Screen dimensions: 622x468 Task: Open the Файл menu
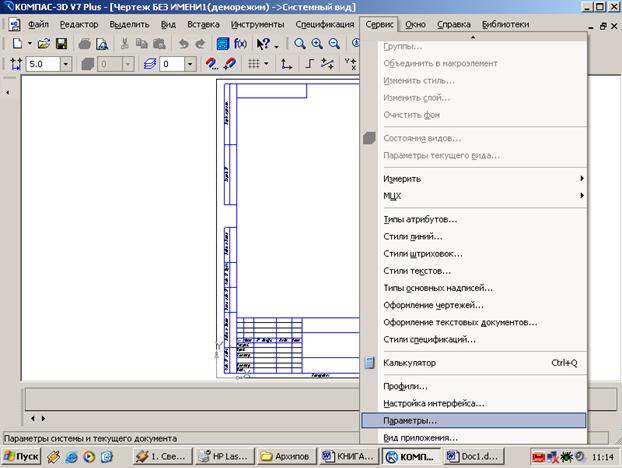pyautogui.click(x=38, y=23)
